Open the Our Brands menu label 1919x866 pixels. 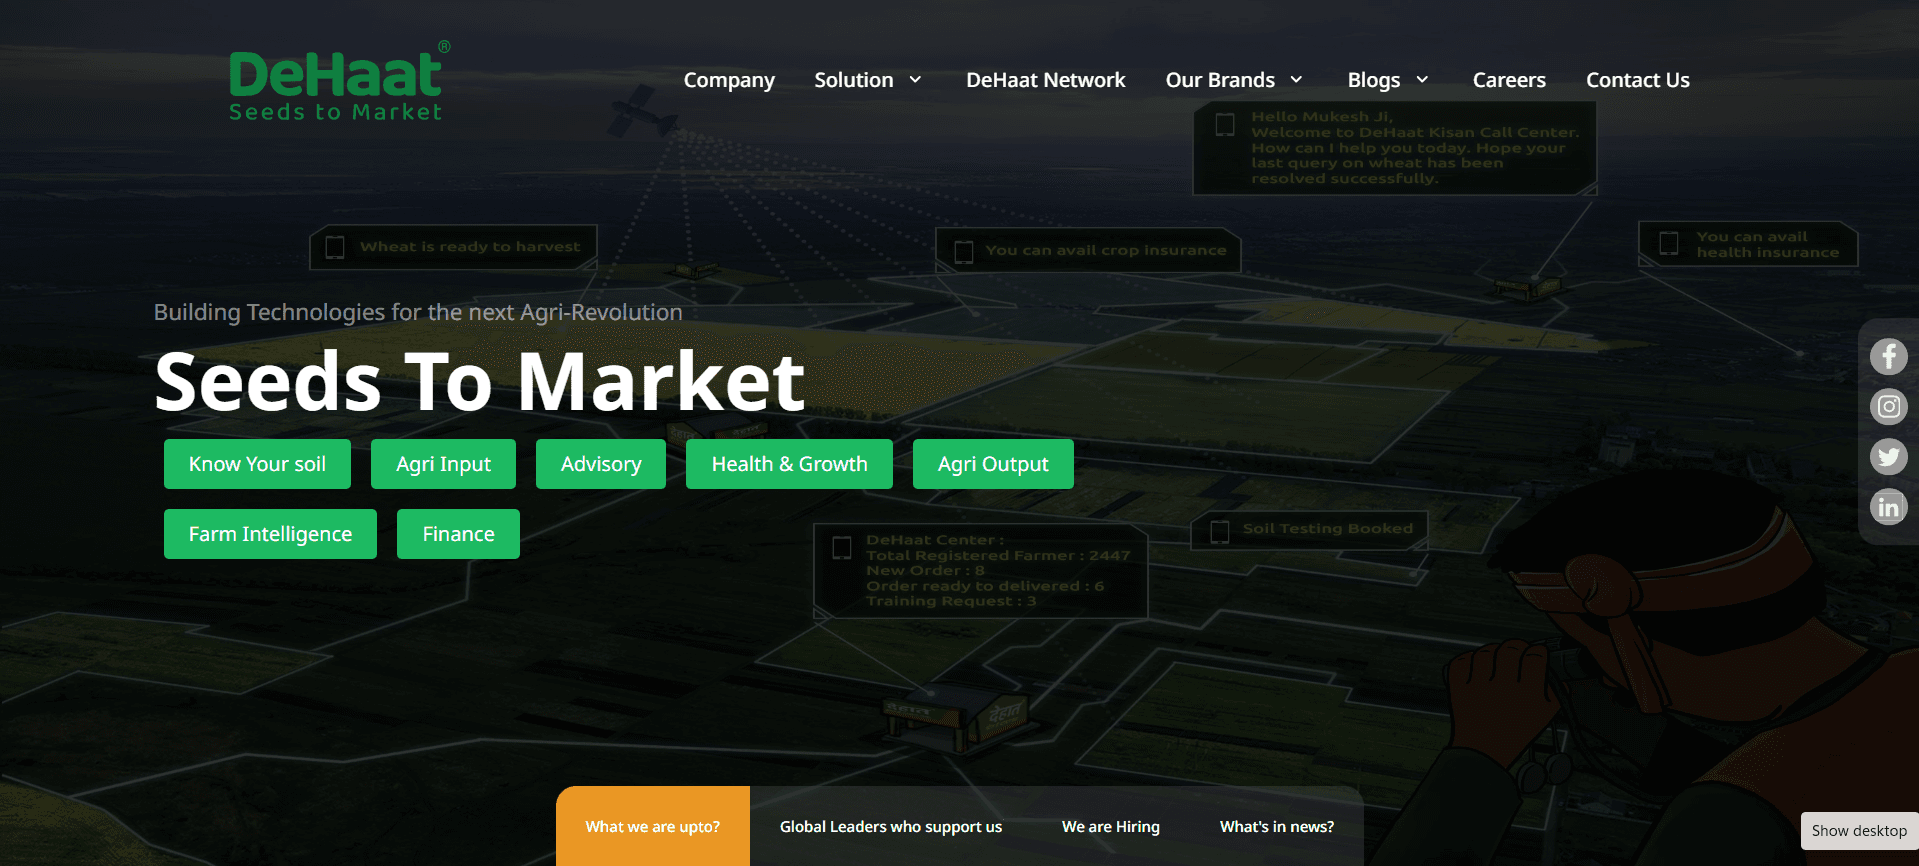[1220, 80]
